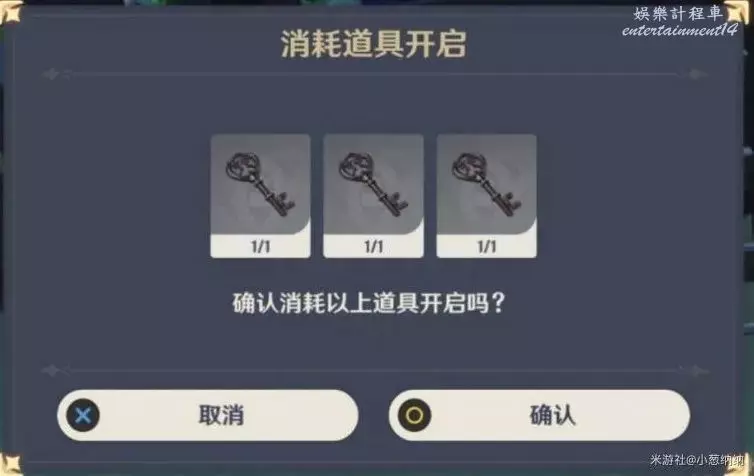754x476 pixels.
Task: Click the top-left gold corner ornament
Action: [11, 12]
